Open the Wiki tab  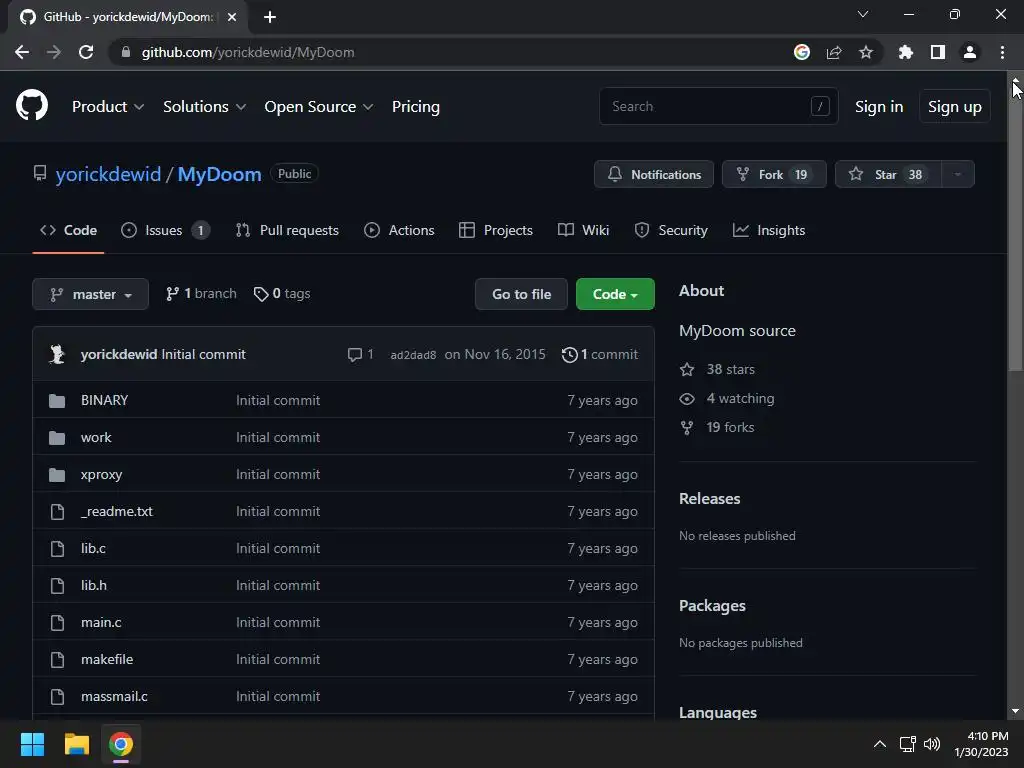point(583,230)
